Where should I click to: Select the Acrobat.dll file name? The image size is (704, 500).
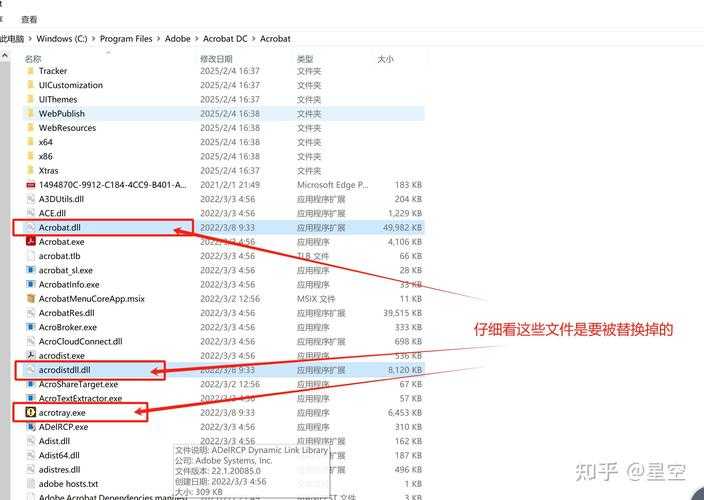[60, 228]
